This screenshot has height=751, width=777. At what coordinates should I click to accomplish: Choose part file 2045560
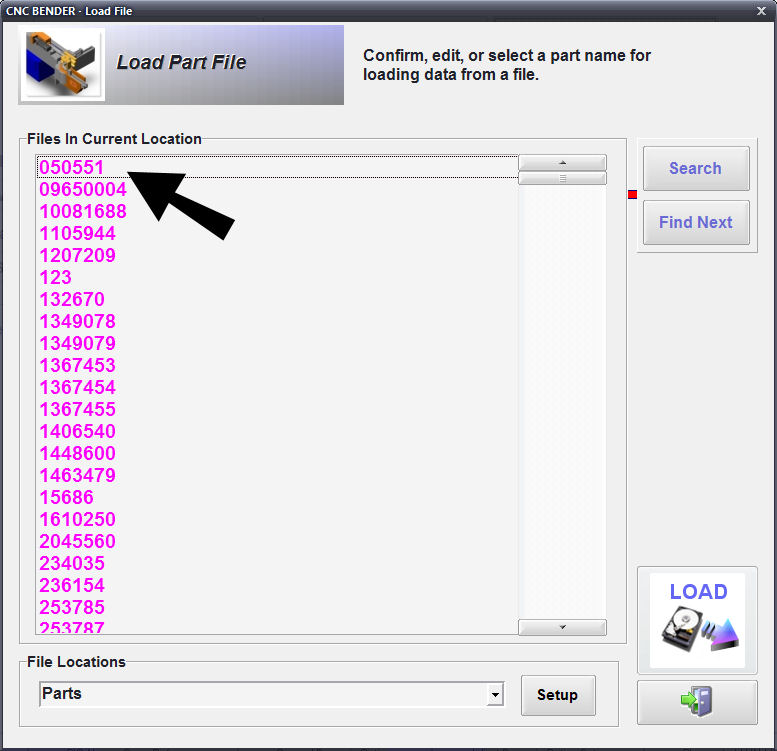pyautogui.click(x=77, y=541)
